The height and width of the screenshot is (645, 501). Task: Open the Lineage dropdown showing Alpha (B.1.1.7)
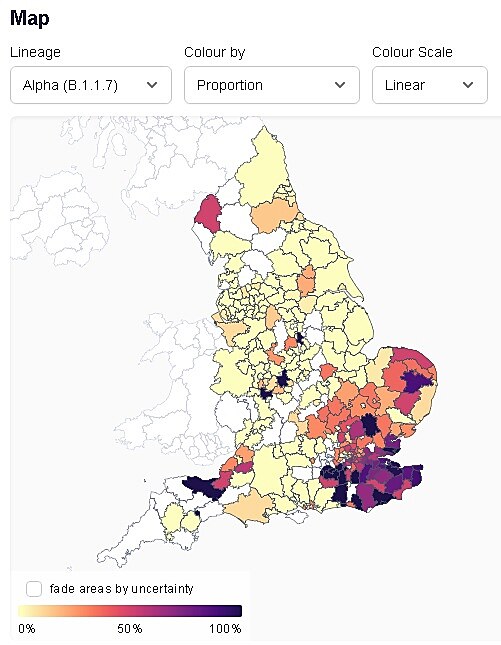tap(90, 85)
